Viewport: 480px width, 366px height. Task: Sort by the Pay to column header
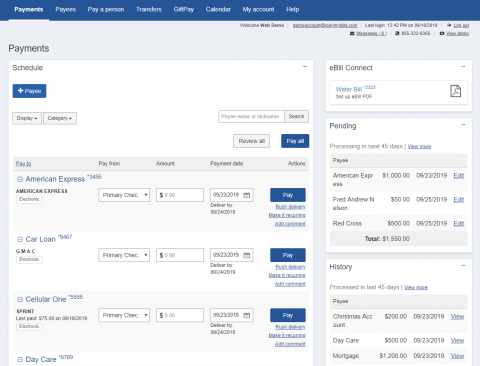point(23,163)
